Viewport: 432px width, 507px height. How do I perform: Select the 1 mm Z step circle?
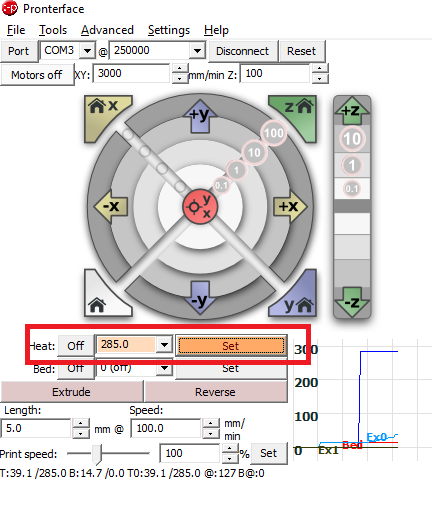point(352,165)
